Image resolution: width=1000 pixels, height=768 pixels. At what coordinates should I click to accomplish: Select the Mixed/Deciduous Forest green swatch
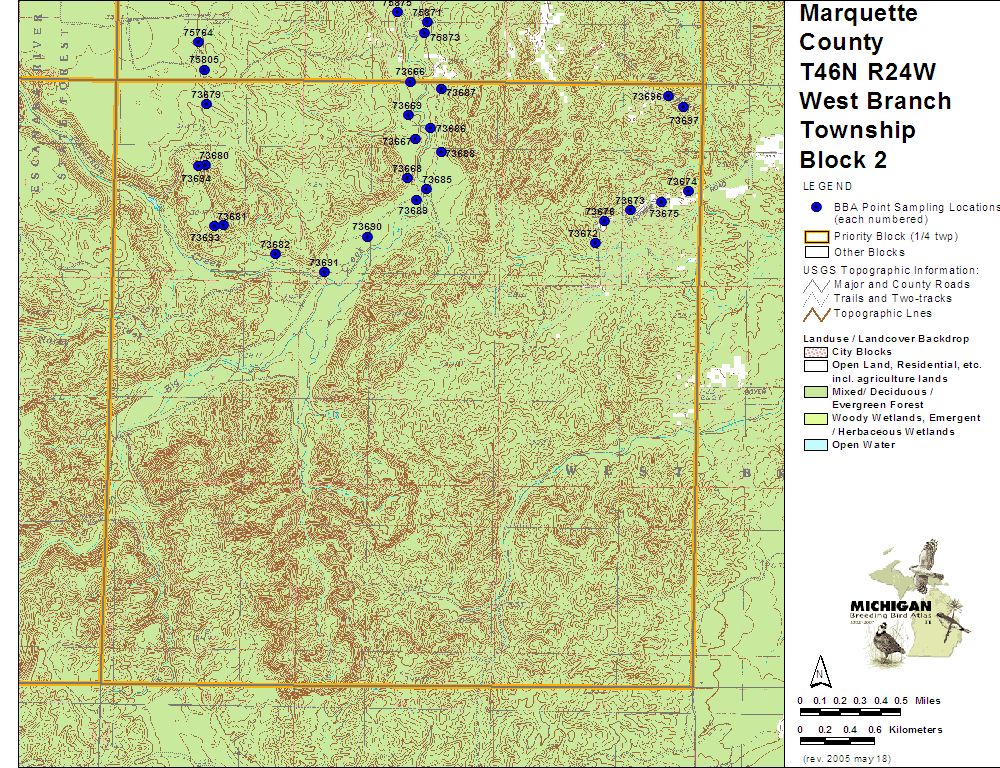(816, 391)
